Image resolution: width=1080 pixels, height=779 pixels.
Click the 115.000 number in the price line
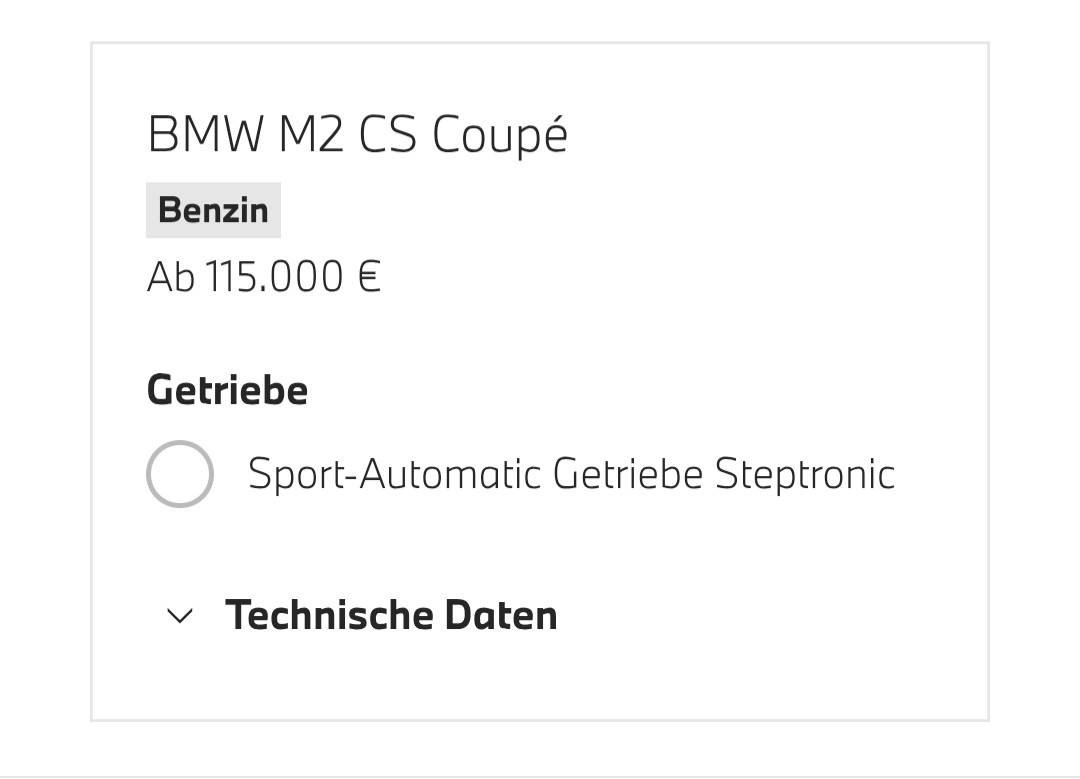[274, 277]
